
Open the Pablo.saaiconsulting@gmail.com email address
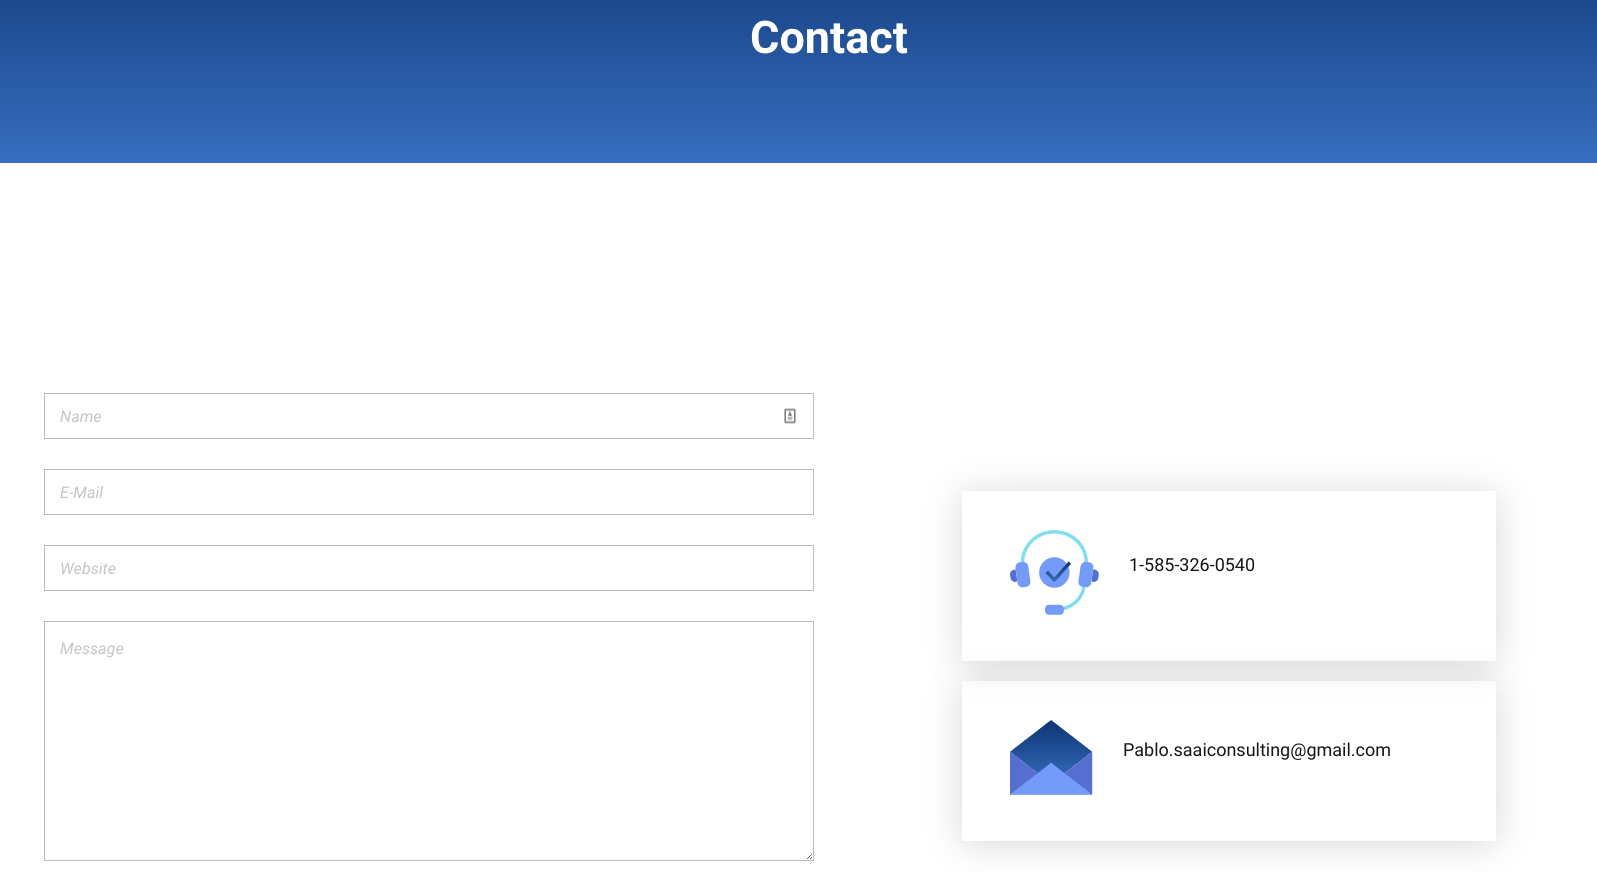(1256, 750)
